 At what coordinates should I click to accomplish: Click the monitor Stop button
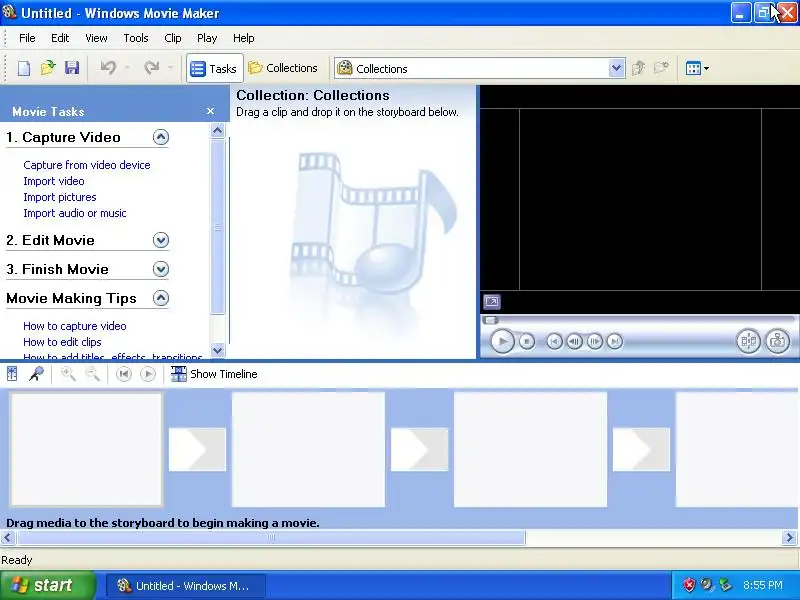click(527, 341)
